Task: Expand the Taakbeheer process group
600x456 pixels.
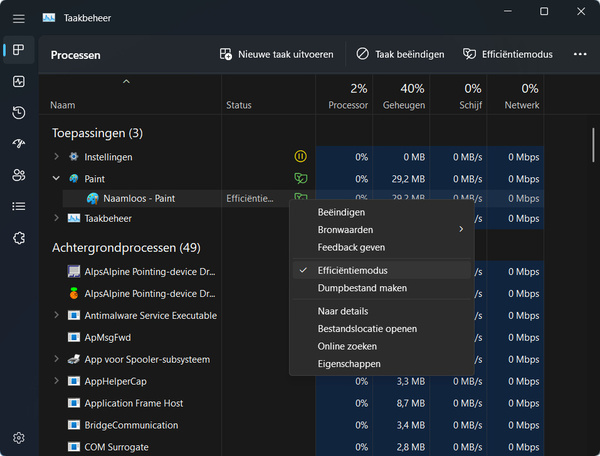Action: point(56,218)
